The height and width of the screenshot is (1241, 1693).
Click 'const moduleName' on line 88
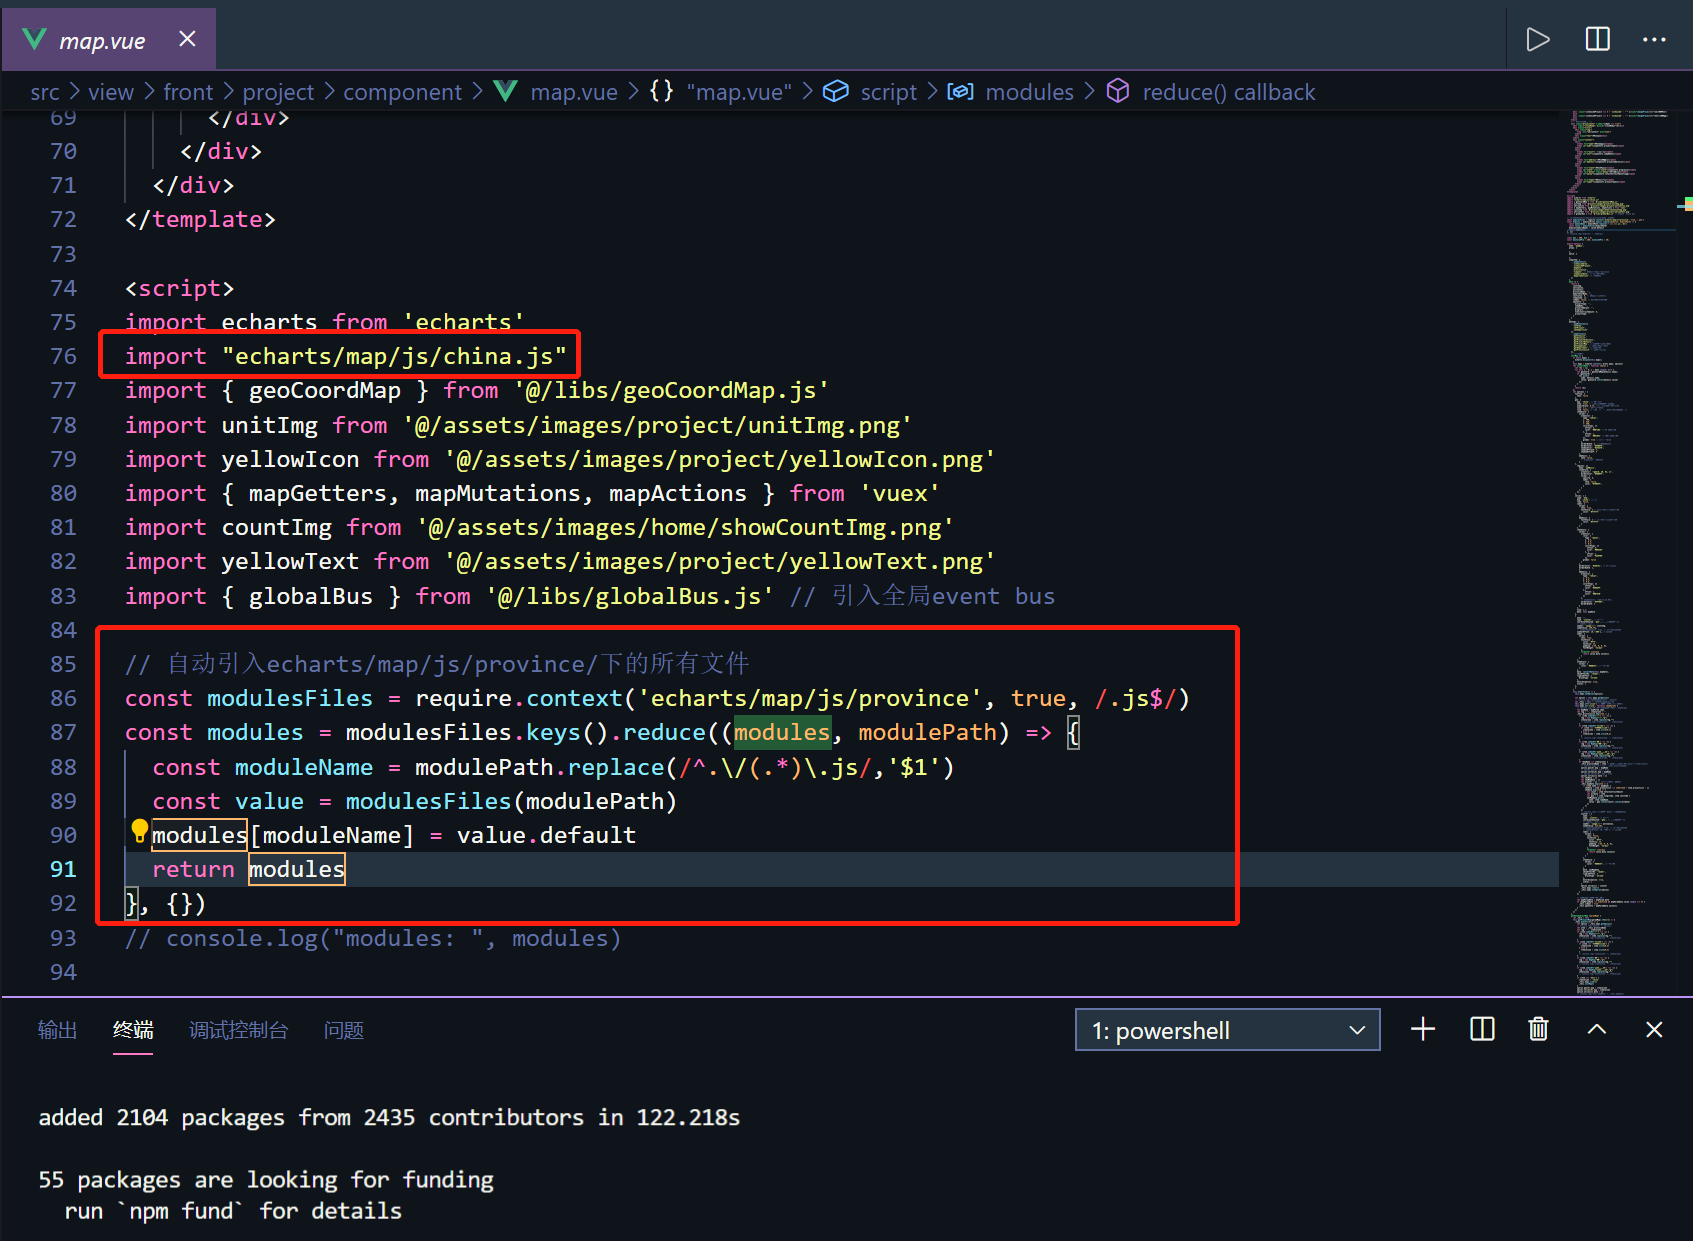coord(263,767)
